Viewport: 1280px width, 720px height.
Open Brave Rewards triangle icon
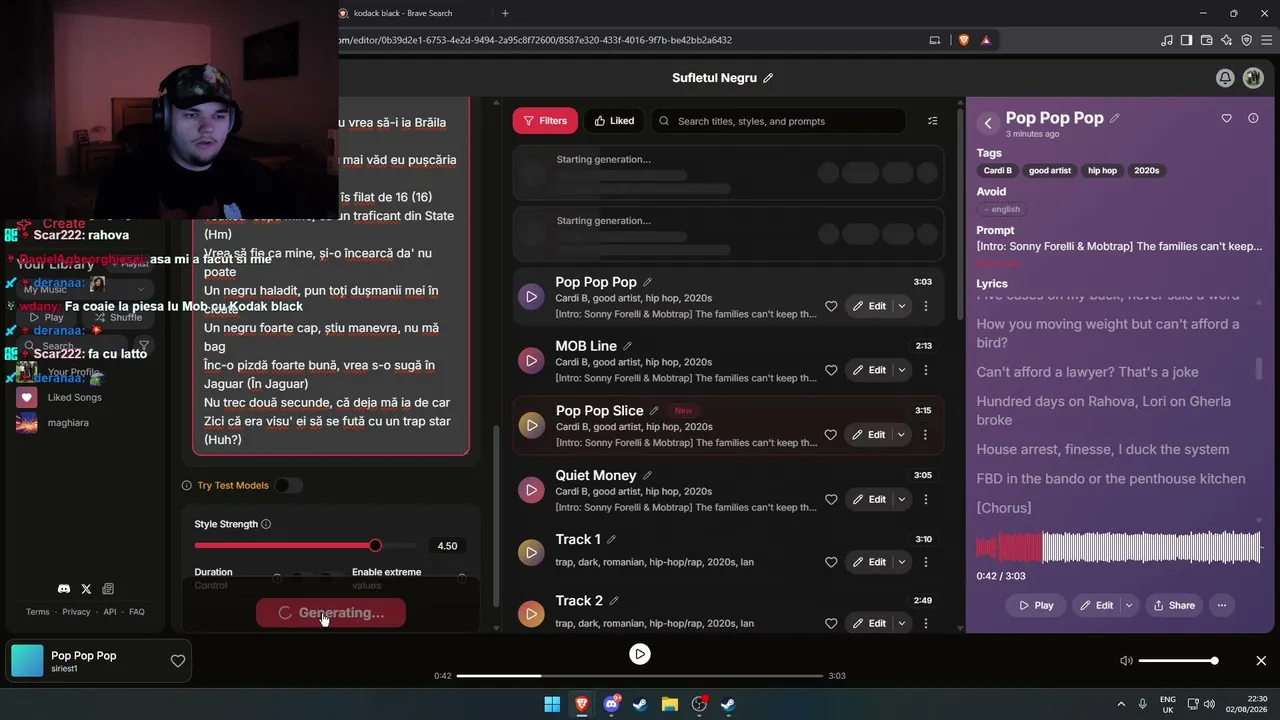coord(986,40)
